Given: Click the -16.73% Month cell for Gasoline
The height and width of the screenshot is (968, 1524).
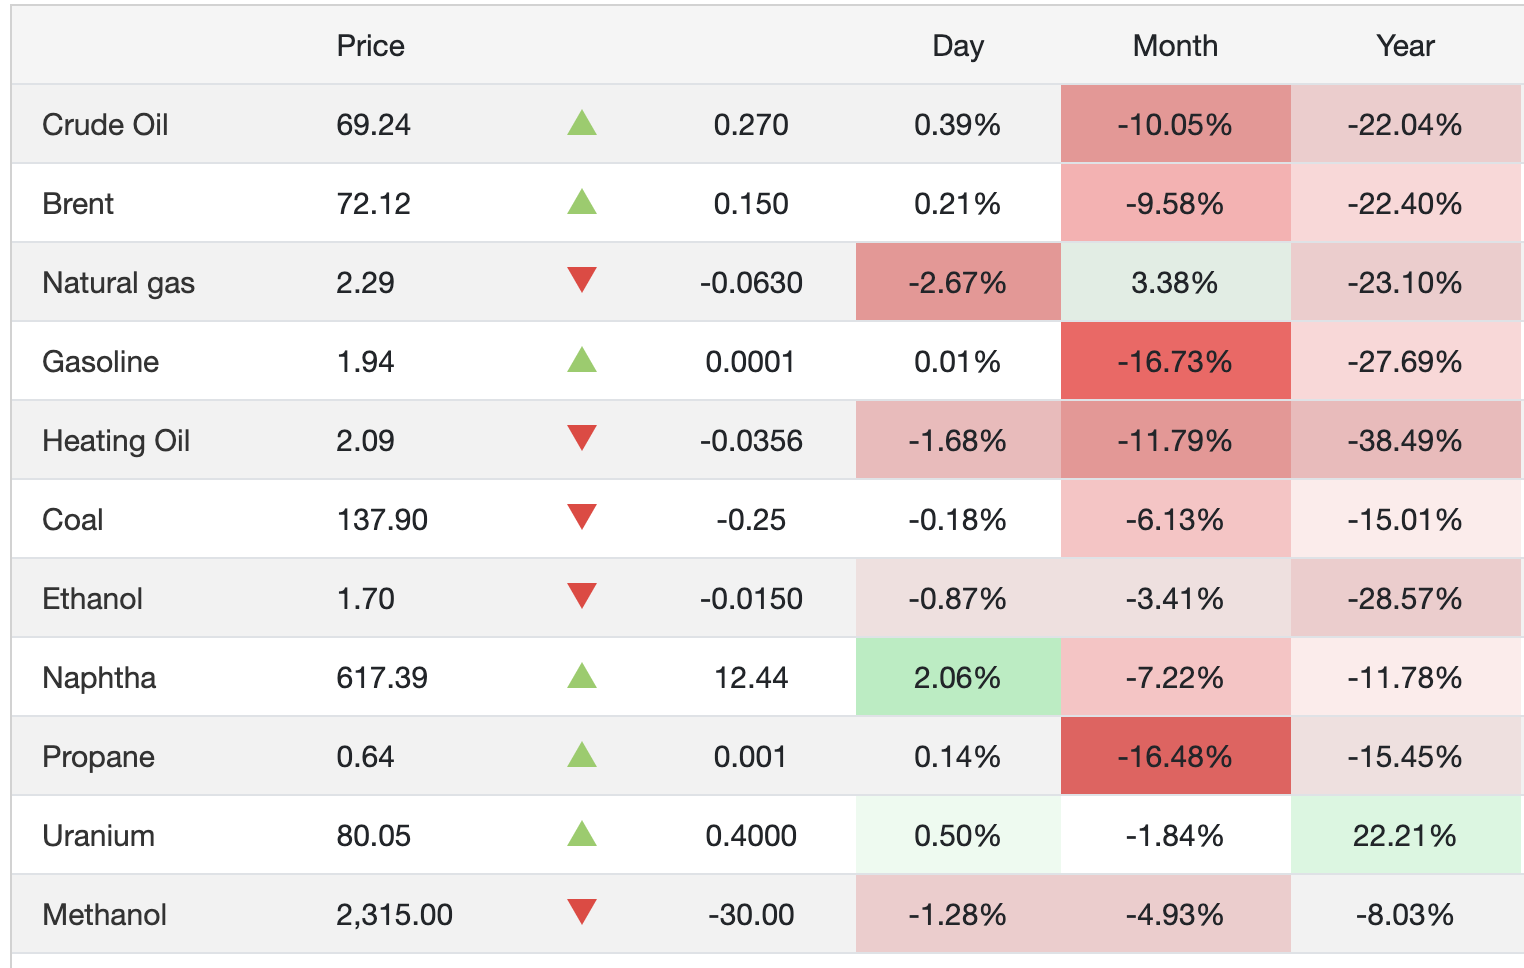Looking at the screenshot, I should (1175, 361).
